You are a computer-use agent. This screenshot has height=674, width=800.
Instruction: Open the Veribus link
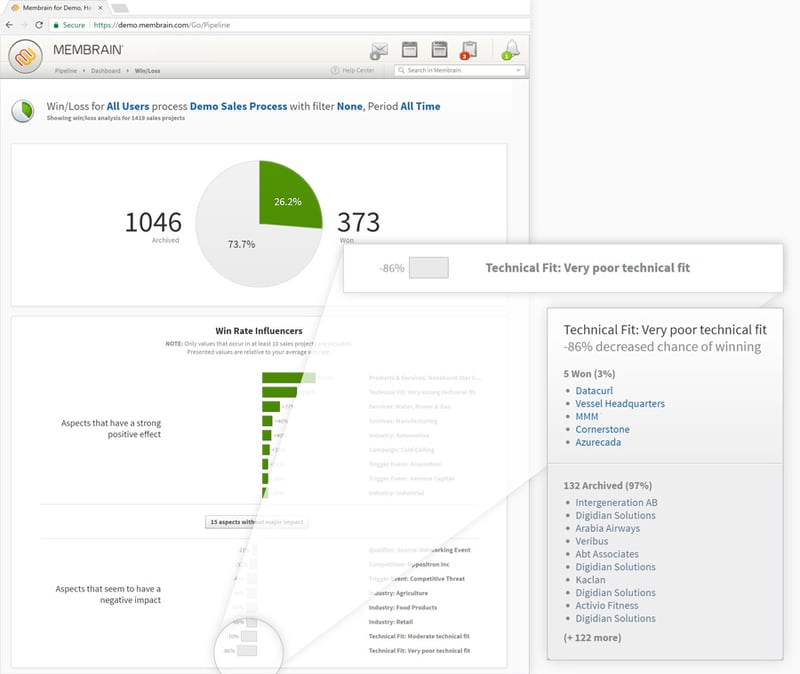[x=592, y=541]
